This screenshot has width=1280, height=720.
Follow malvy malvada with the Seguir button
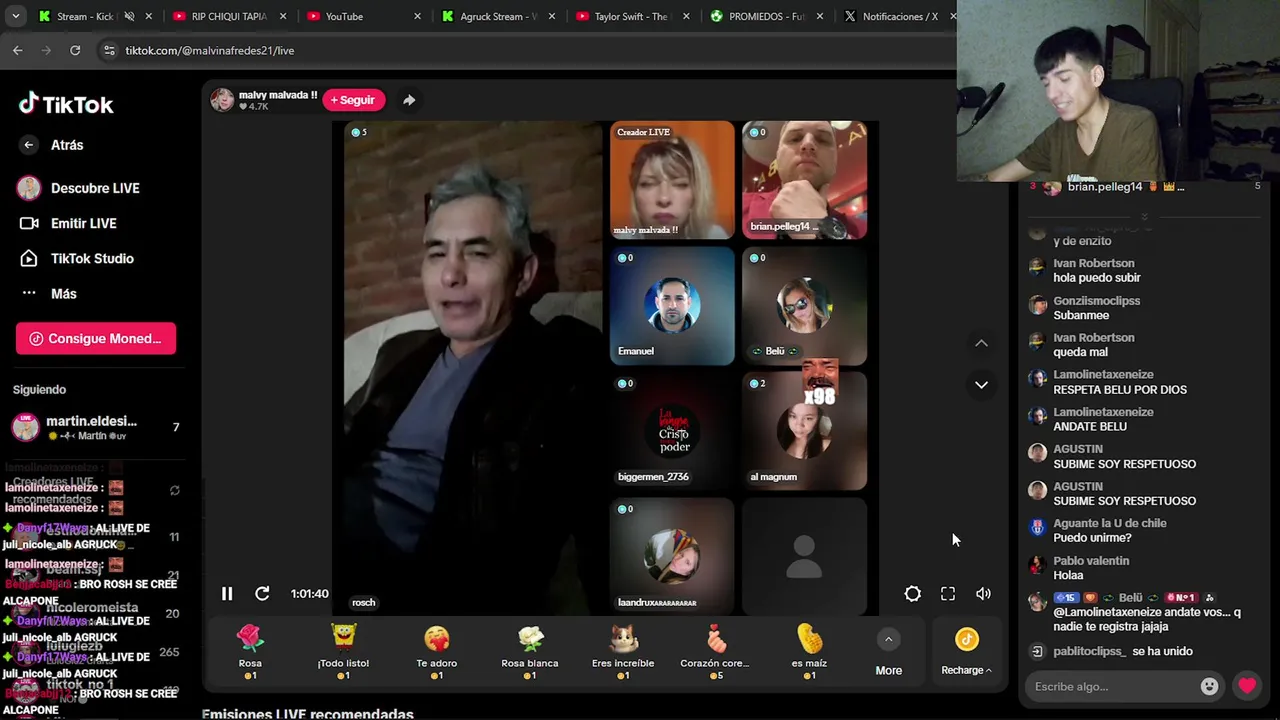353,100
